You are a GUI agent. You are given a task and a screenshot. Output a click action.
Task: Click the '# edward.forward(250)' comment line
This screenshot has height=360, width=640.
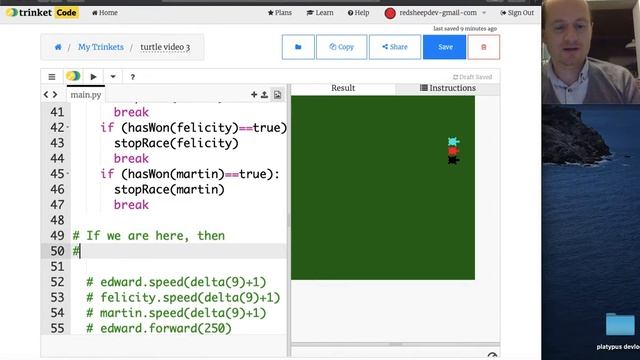[159, 329]
